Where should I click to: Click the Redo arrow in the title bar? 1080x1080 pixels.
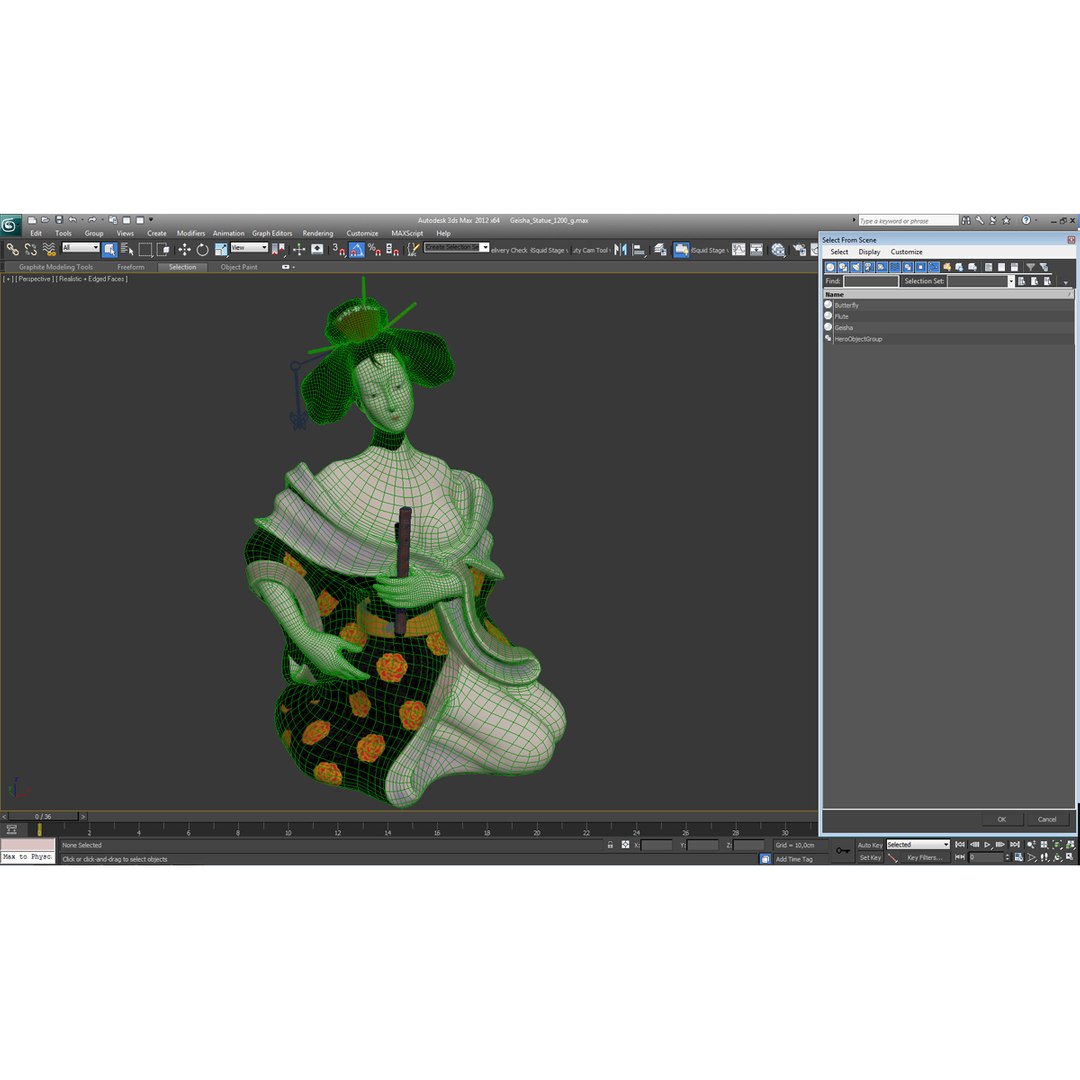92,220
